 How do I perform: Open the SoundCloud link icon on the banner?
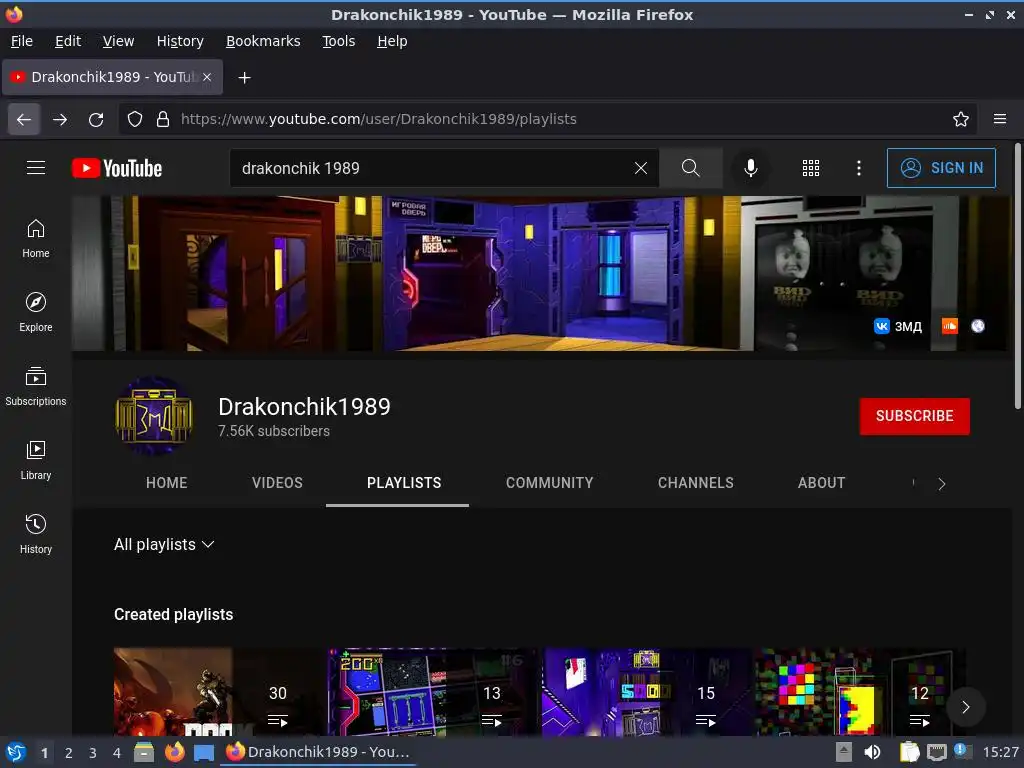pos(950,326)
